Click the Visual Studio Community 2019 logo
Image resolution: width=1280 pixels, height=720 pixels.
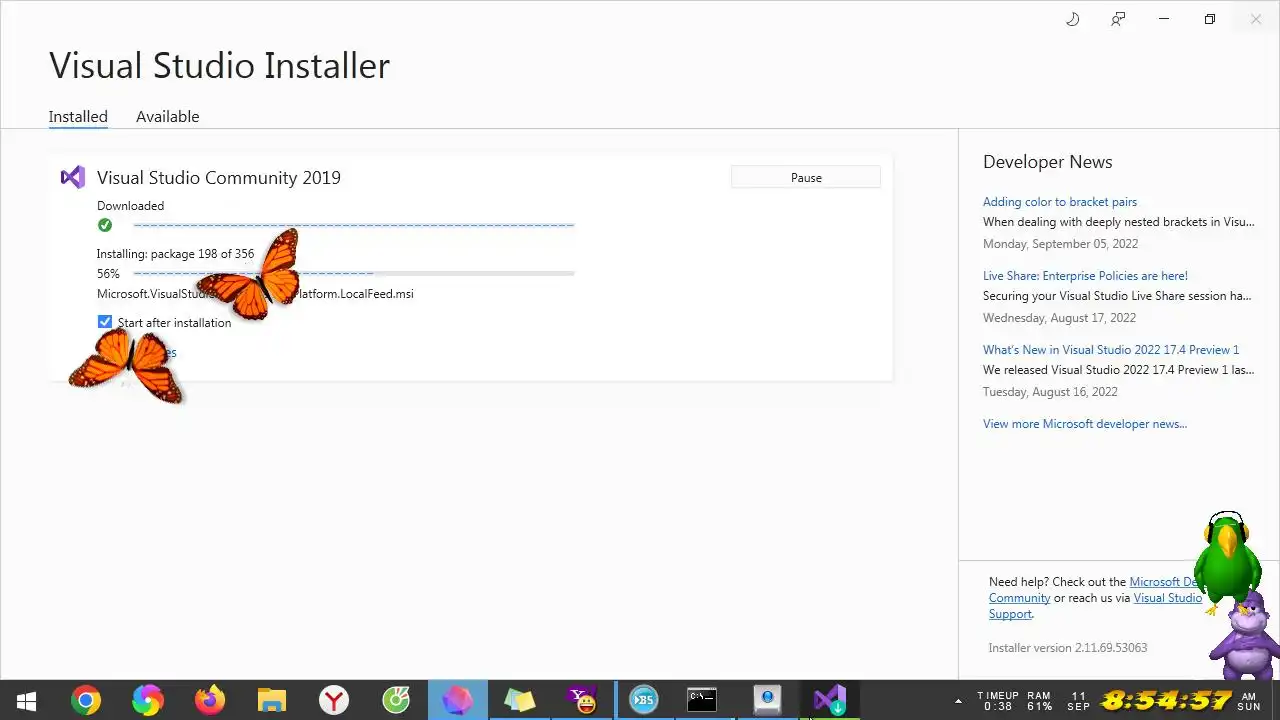(72, 177)
